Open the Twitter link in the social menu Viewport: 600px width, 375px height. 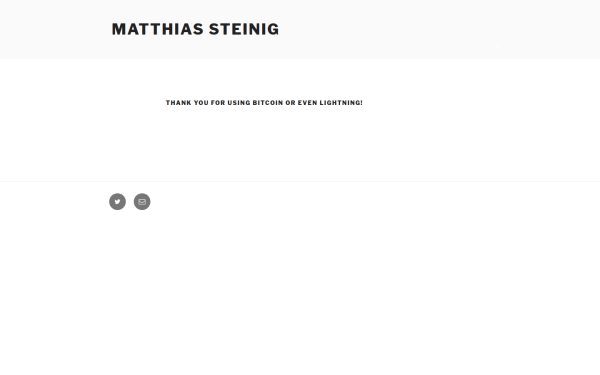pos(117,202)
